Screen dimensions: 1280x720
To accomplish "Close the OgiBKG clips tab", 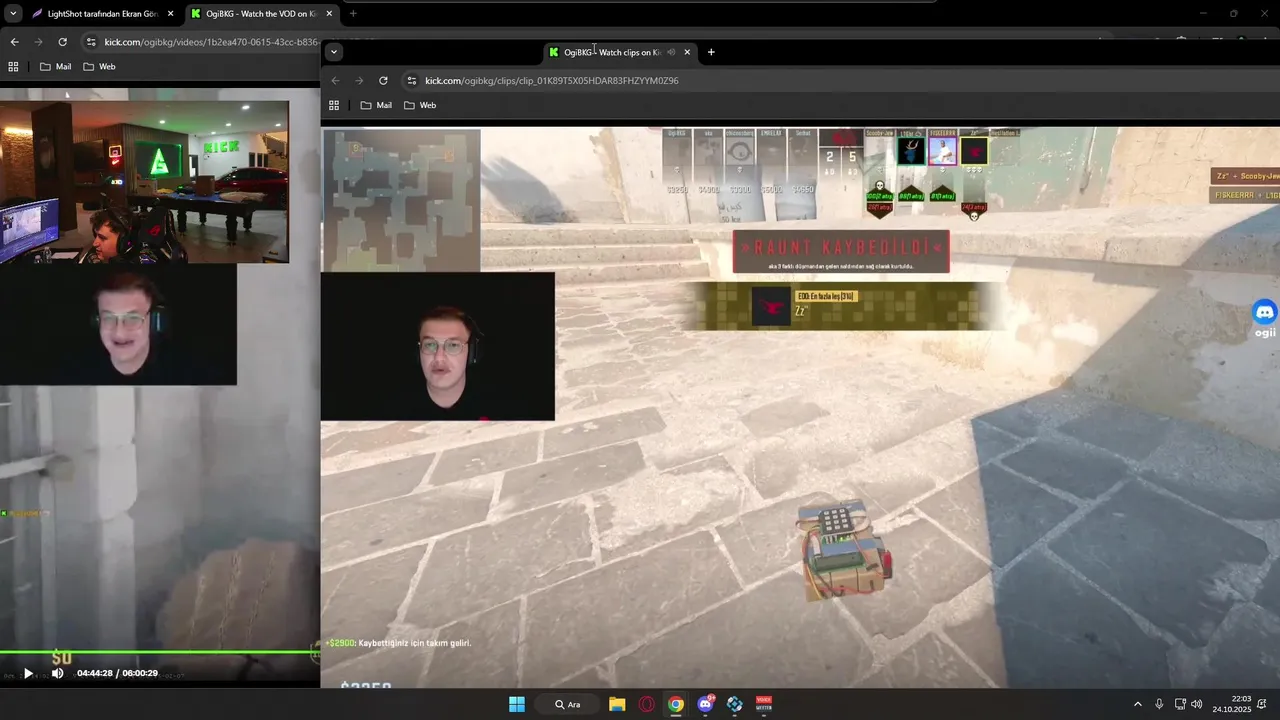I will [x=687, y=52].
